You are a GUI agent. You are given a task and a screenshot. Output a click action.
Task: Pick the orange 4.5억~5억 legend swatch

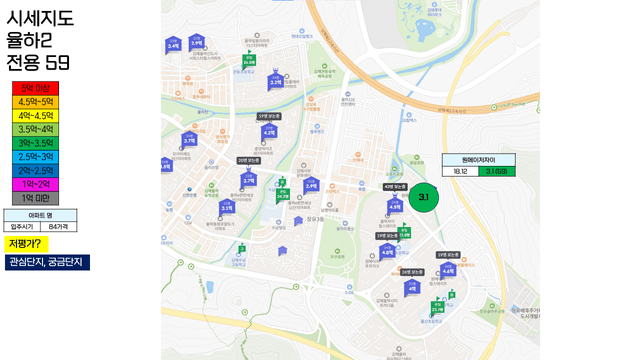tap(36, 102)
